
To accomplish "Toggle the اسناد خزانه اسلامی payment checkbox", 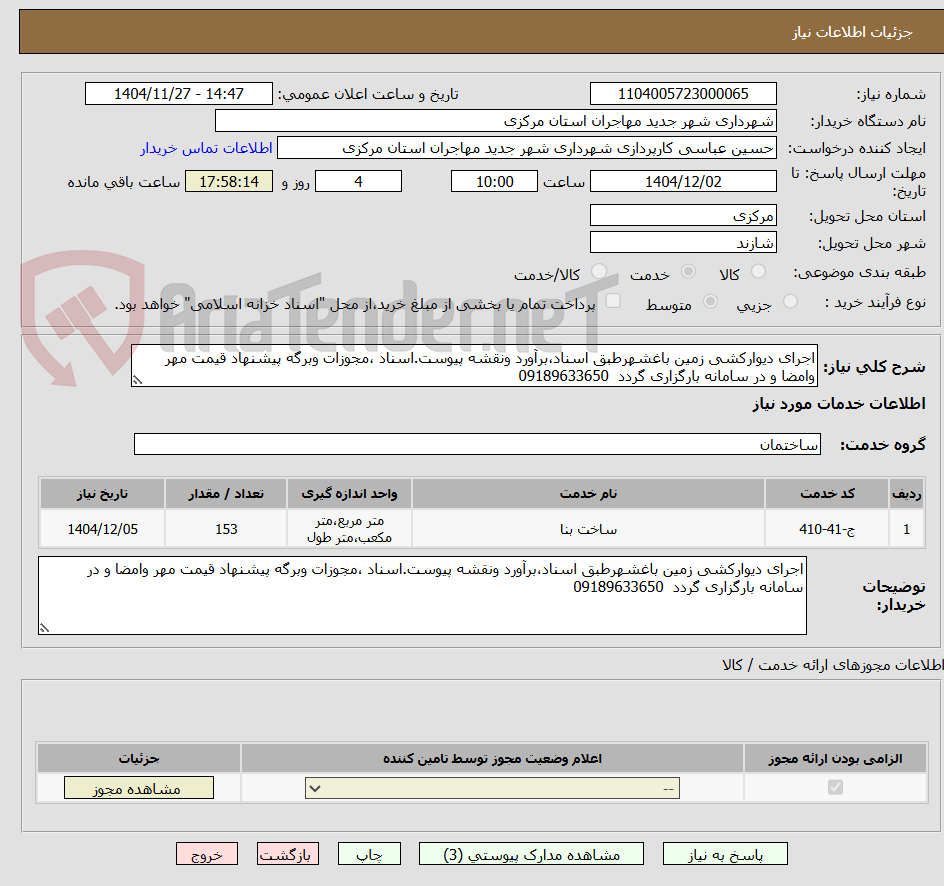I will click(x=613, y=301).
